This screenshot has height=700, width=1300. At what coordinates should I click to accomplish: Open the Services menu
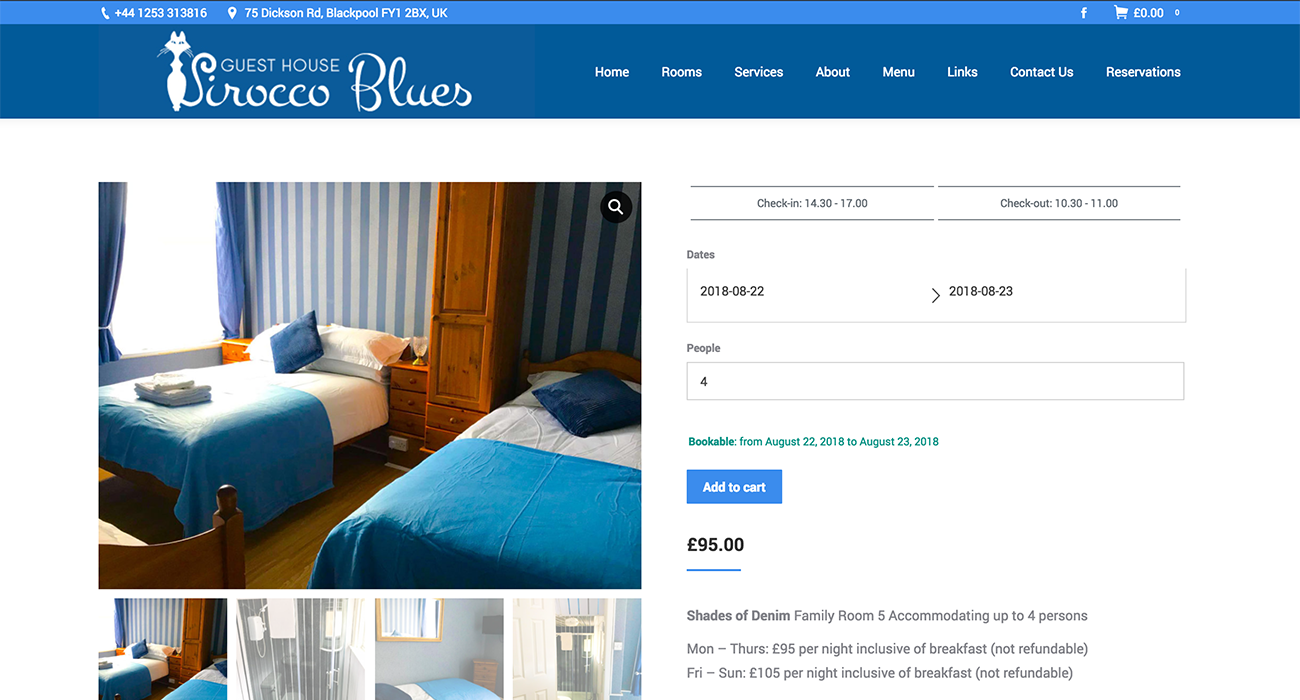[x=758, y=72]
